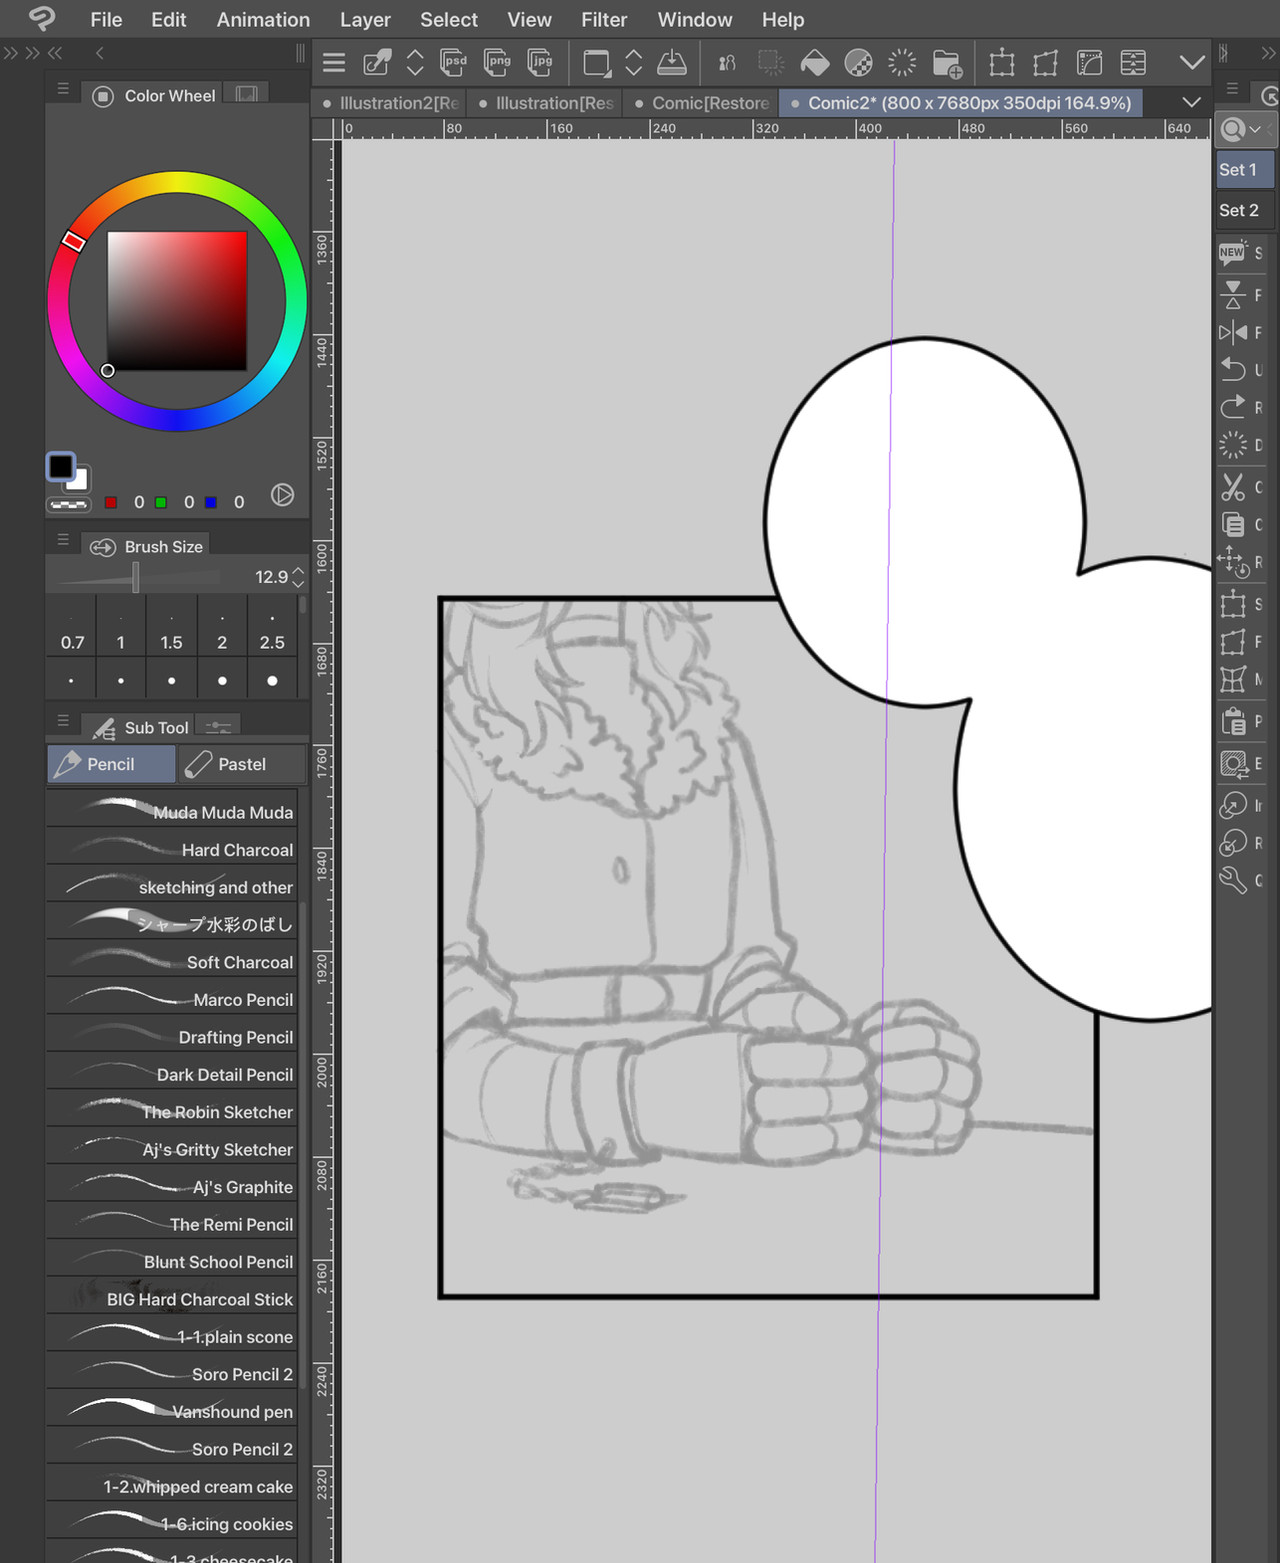Click the NEW speech bubble icon
This screenshot has height=1563, width=1280.
click(x=1233, y=252)
